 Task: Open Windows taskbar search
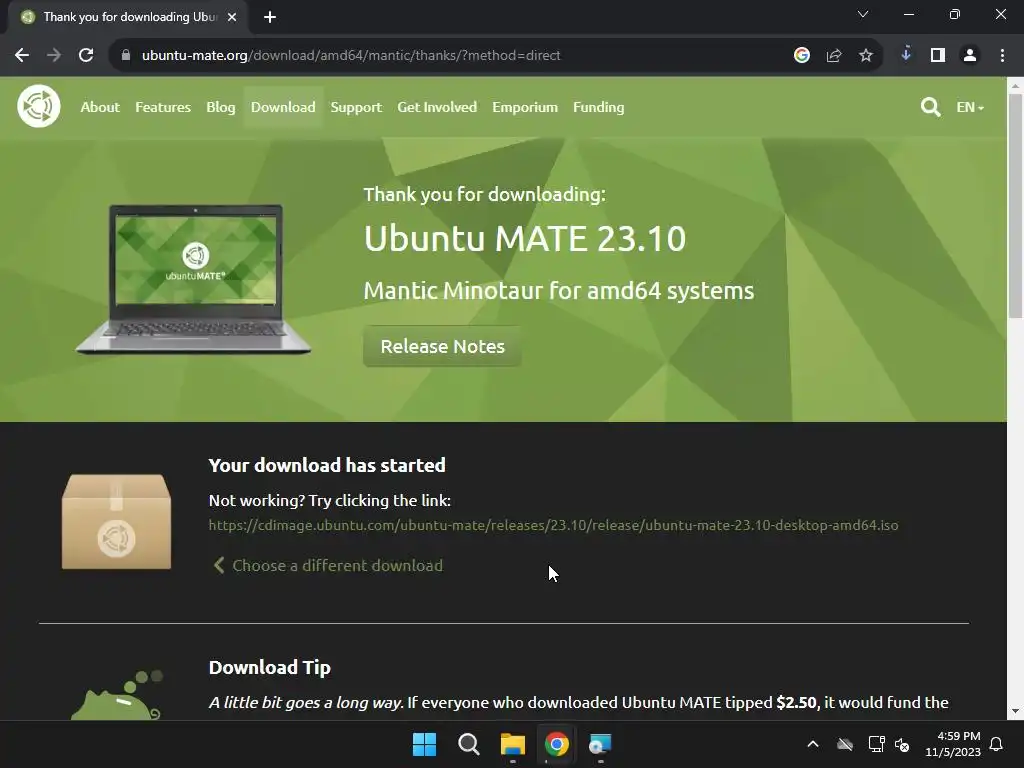click(468, 744)
